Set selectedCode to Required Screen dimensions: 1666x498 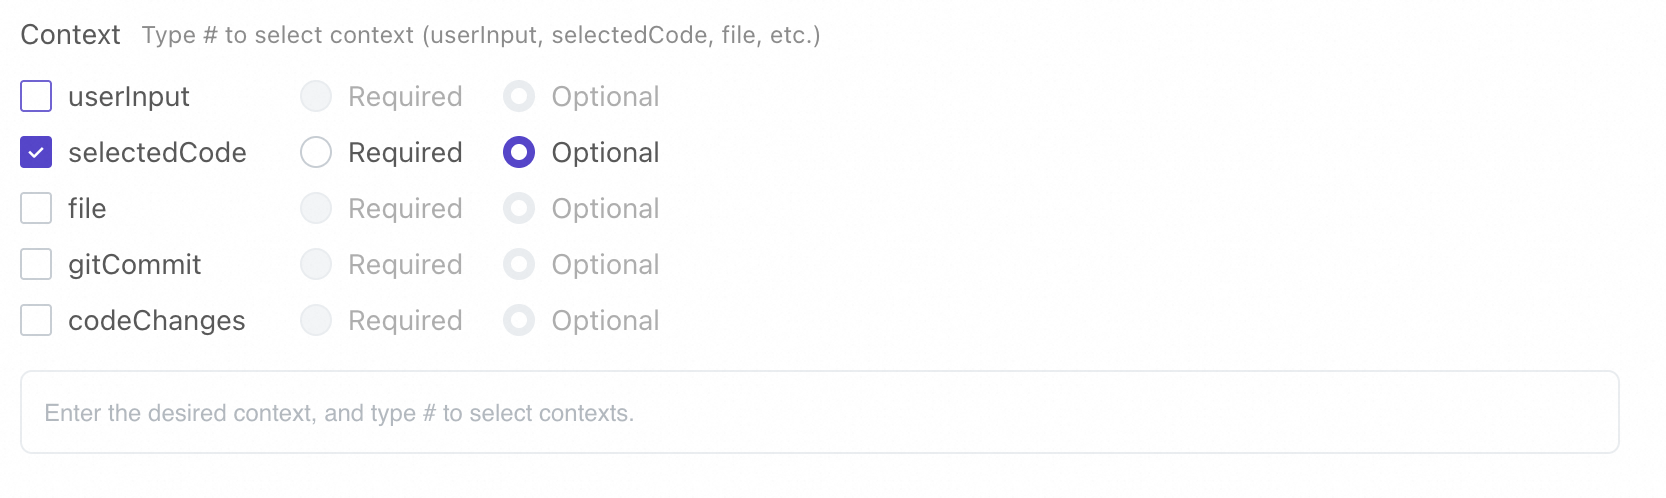point(316,152)
